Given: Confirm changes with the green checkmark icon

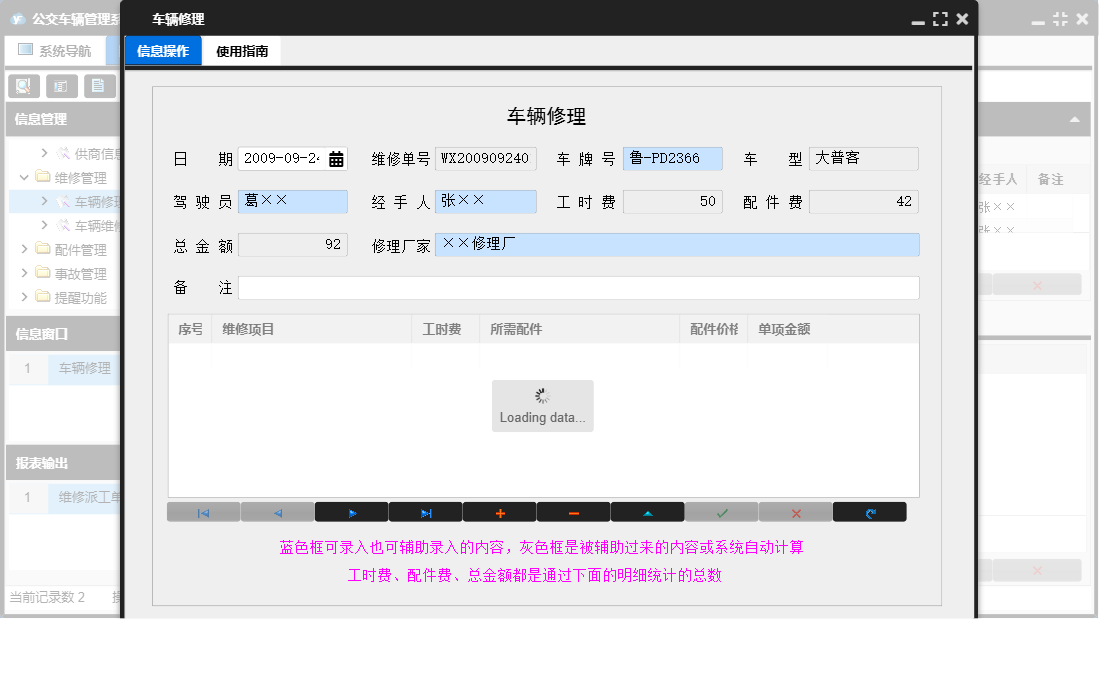Looking at the screenshot, I should pyautogui.click(x=720, y=511).
